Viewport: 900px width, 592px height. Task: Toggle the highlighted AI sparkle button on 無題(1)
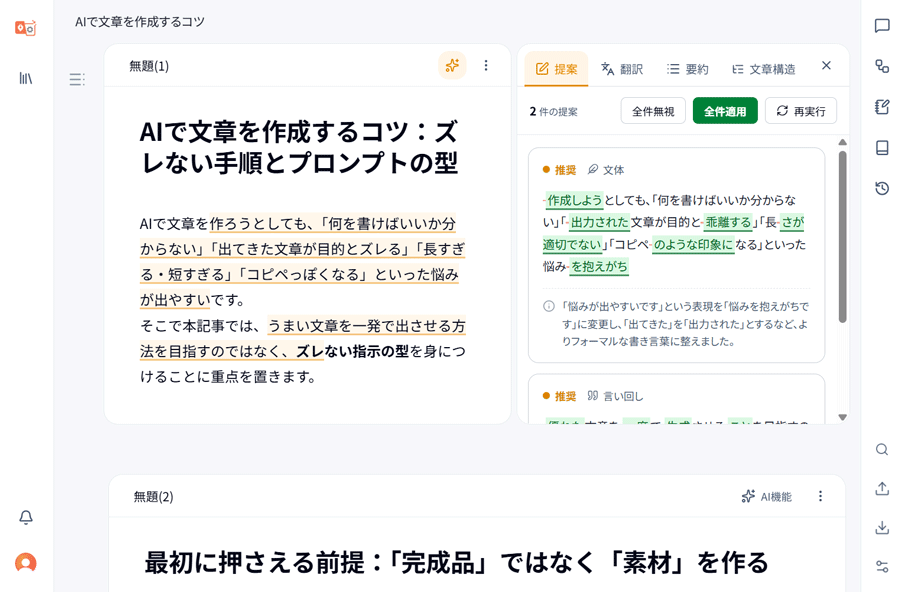point(452,65)
